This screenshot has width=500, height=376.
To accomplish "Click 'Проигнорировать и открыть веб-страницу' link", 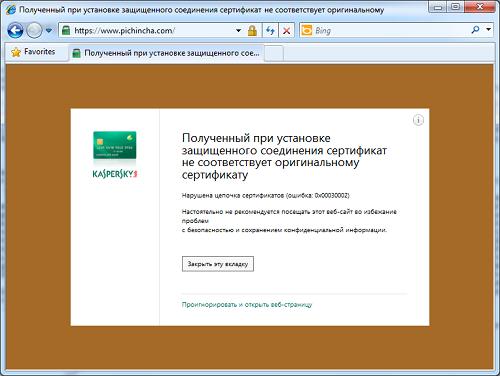I will pos(247,305).
